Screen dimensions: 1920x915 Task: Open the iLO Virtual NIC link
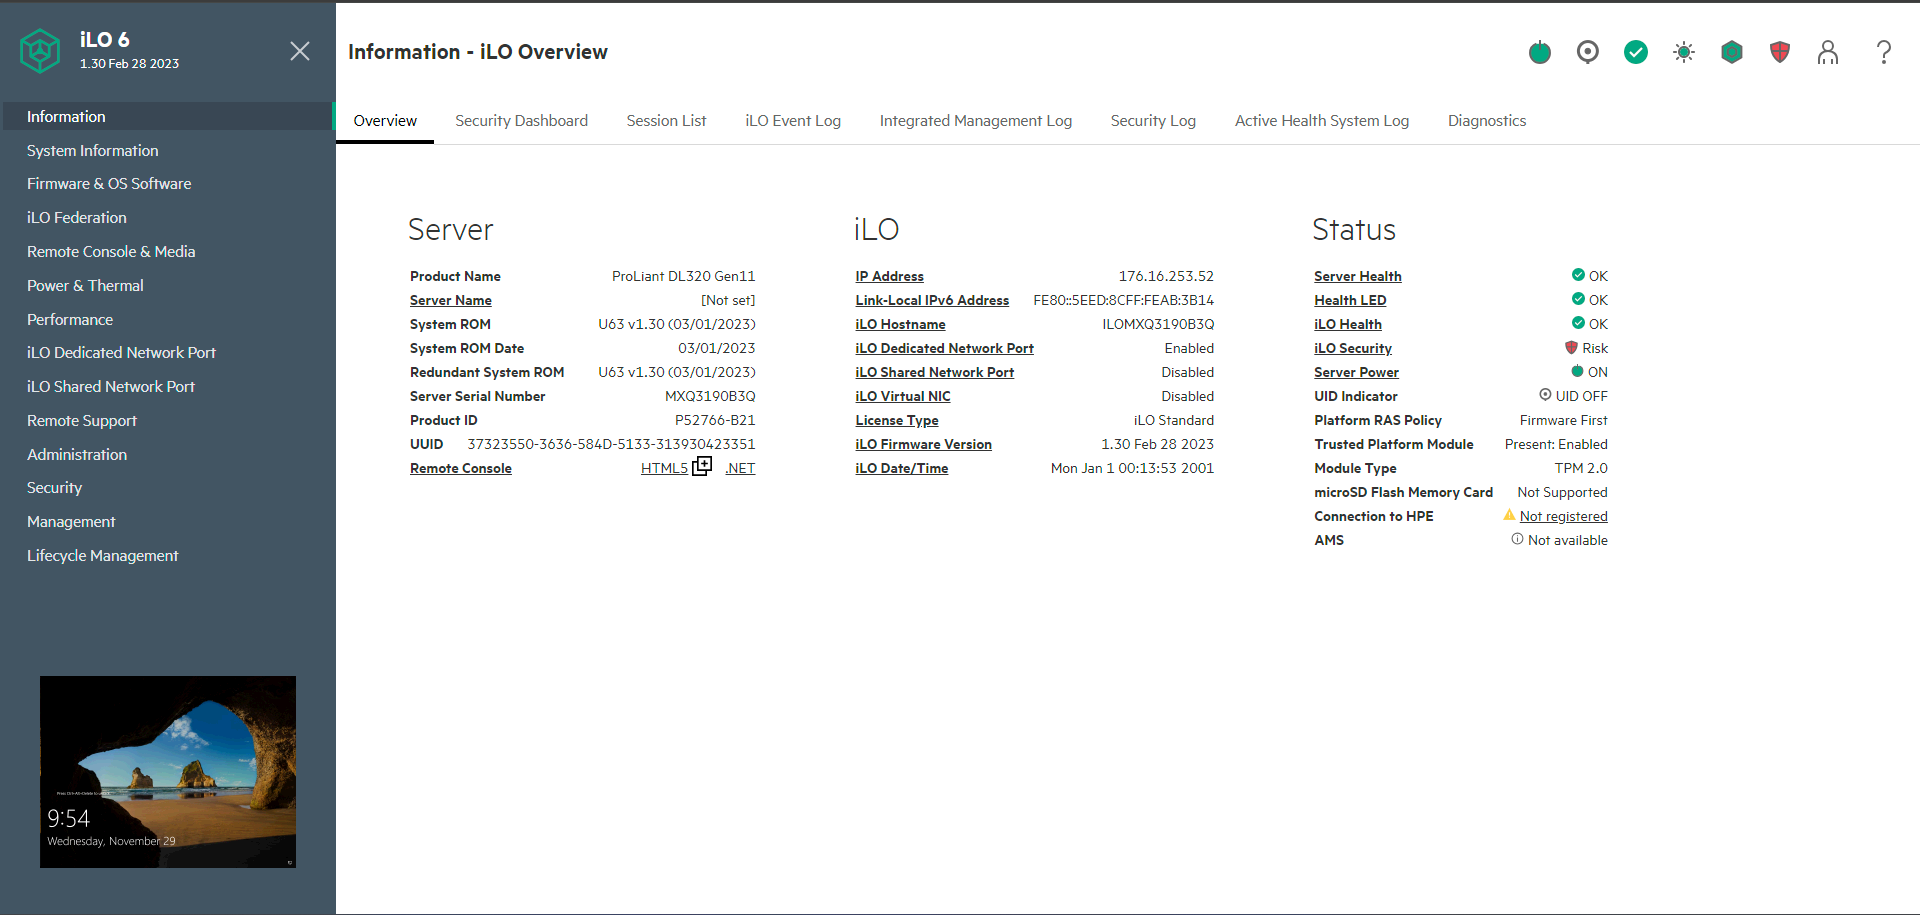903,396
